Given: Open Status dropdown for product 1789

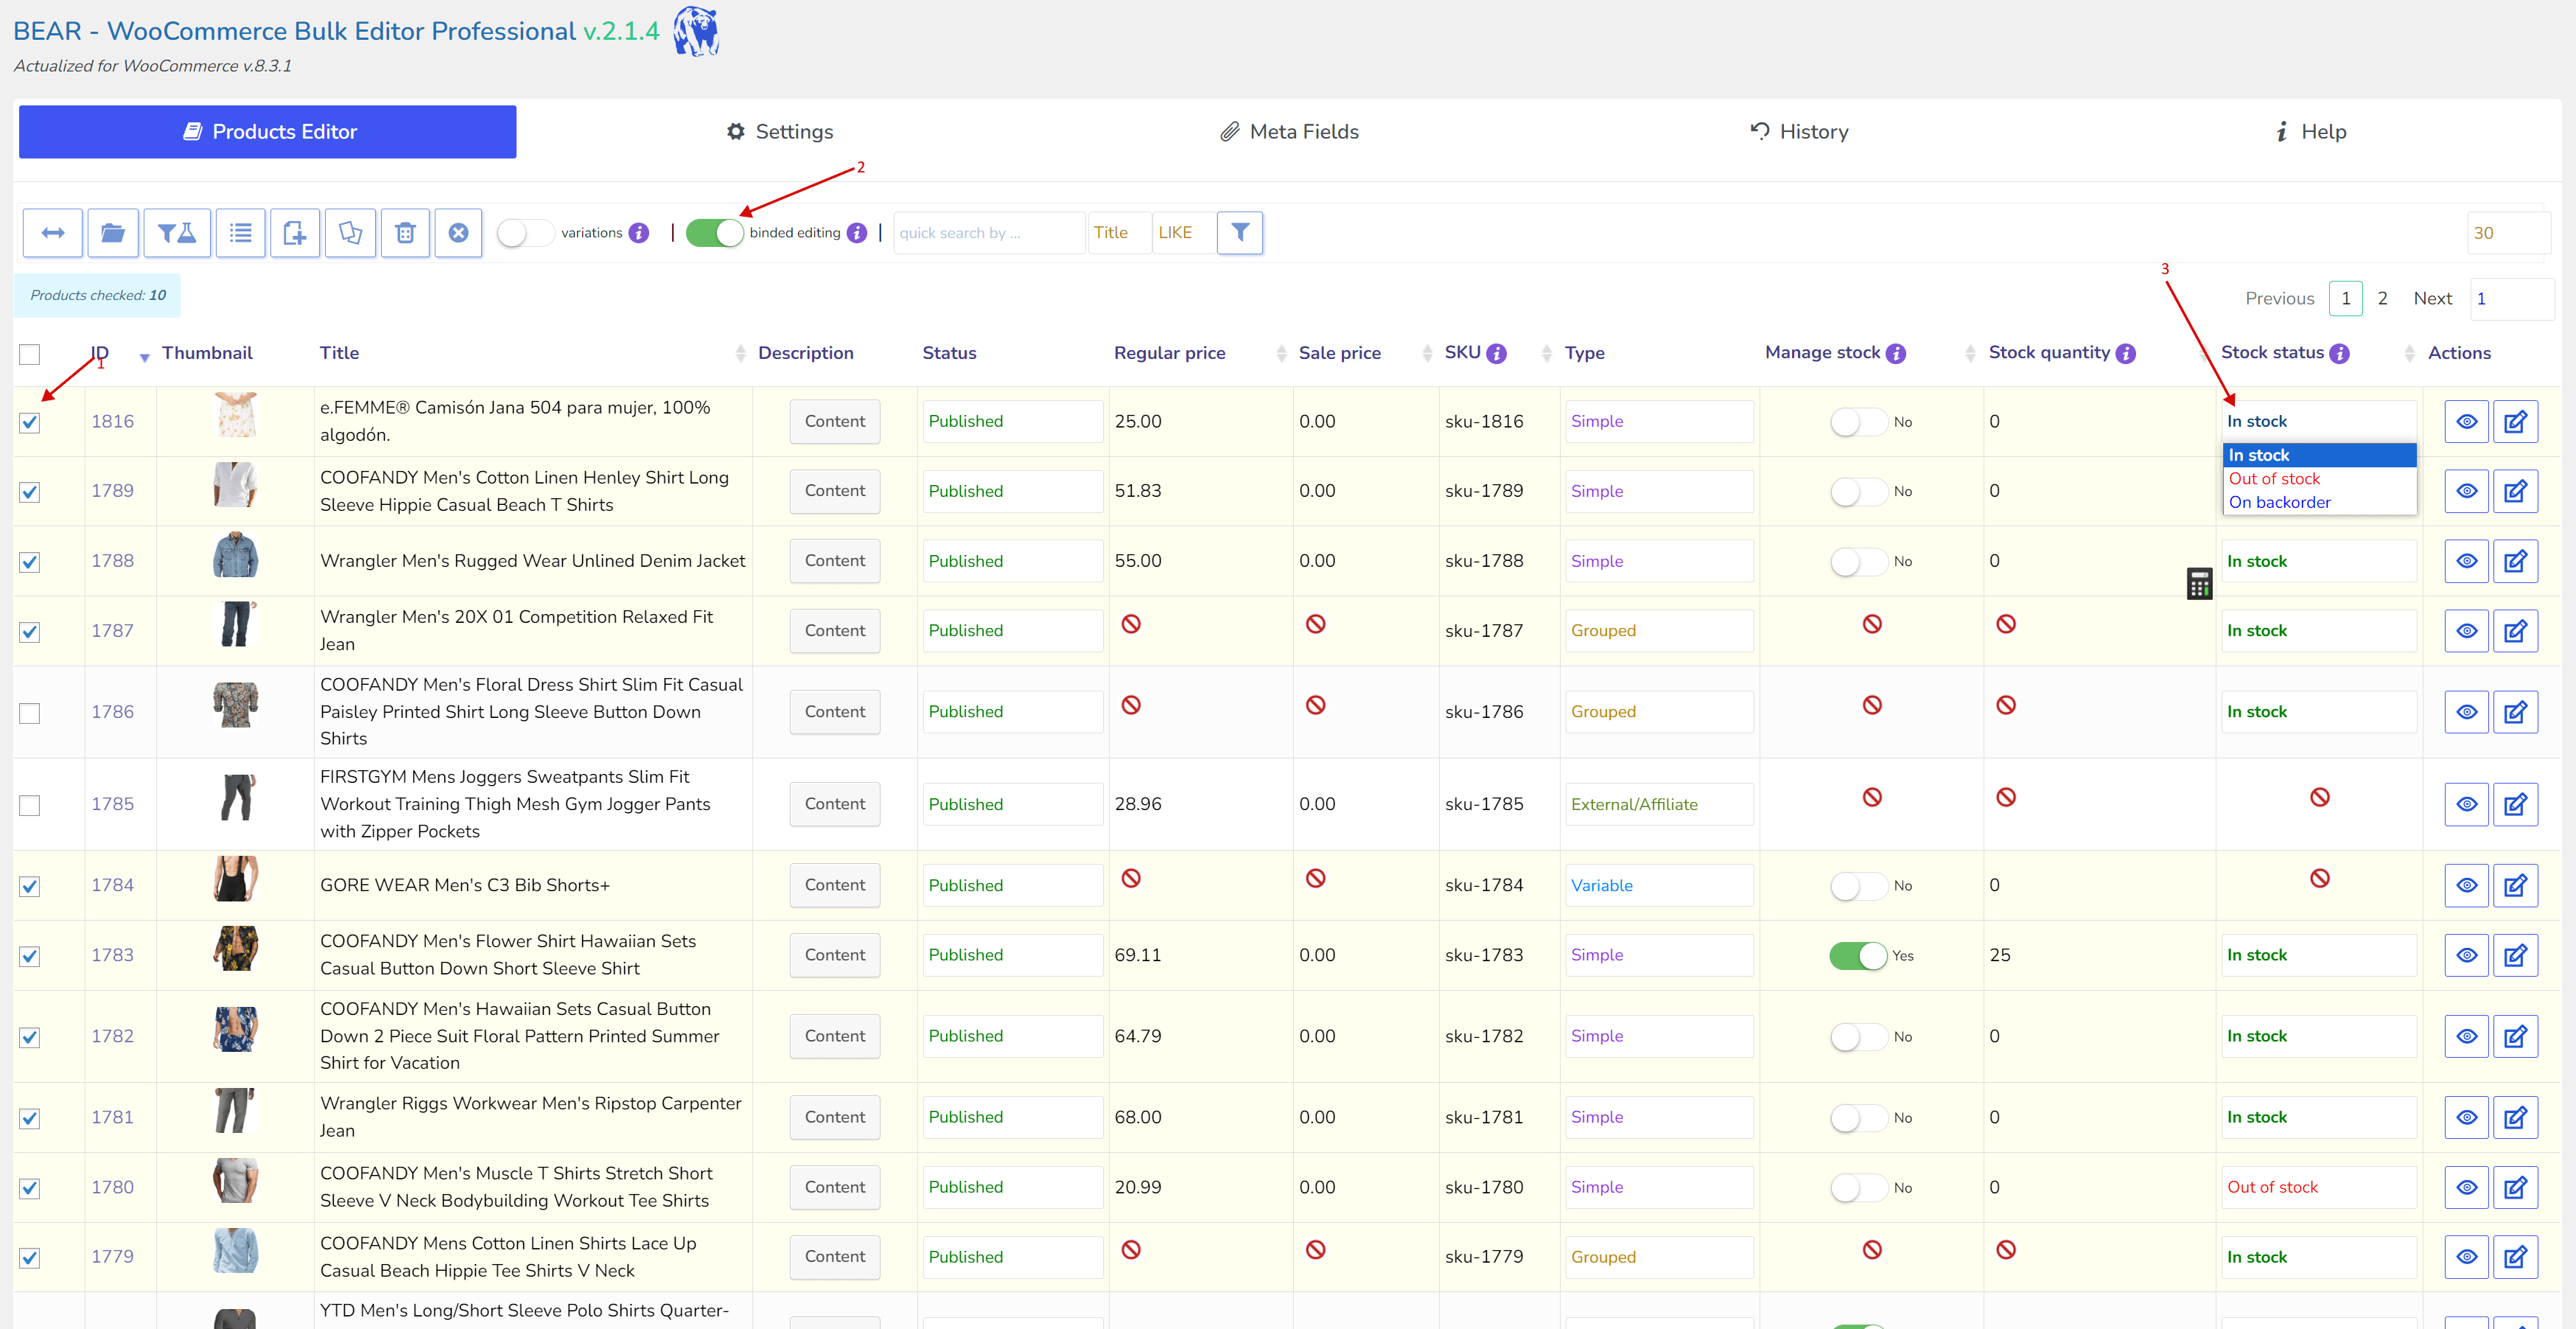Looking at the screenshot, I should [x=1012, y=491].
